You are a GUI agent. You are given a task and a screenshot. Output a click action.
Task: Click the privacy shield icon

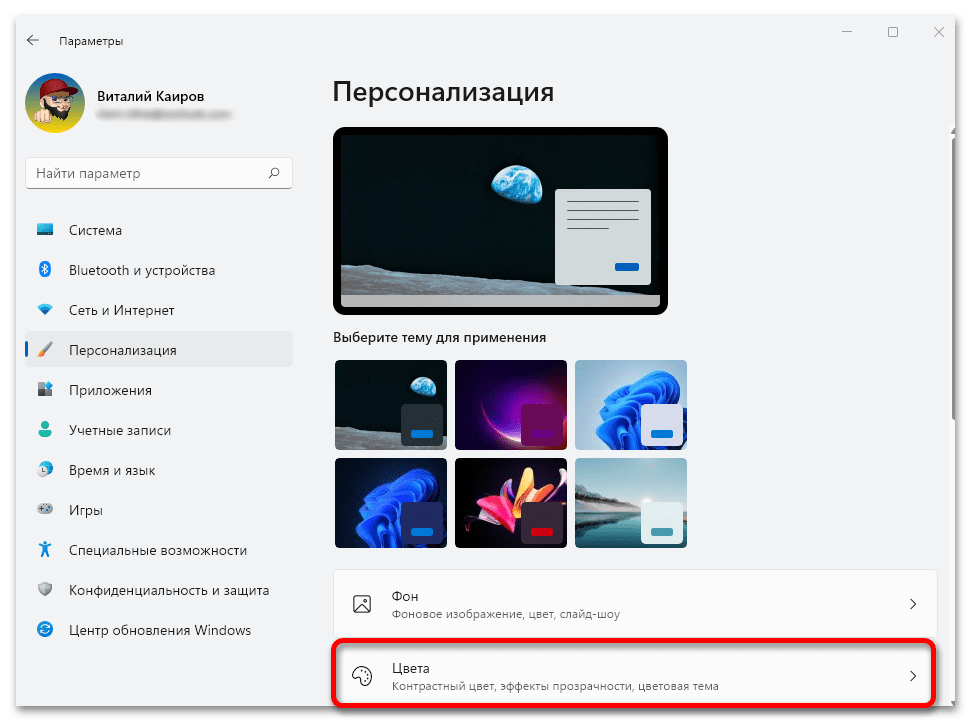coord(45,589)
